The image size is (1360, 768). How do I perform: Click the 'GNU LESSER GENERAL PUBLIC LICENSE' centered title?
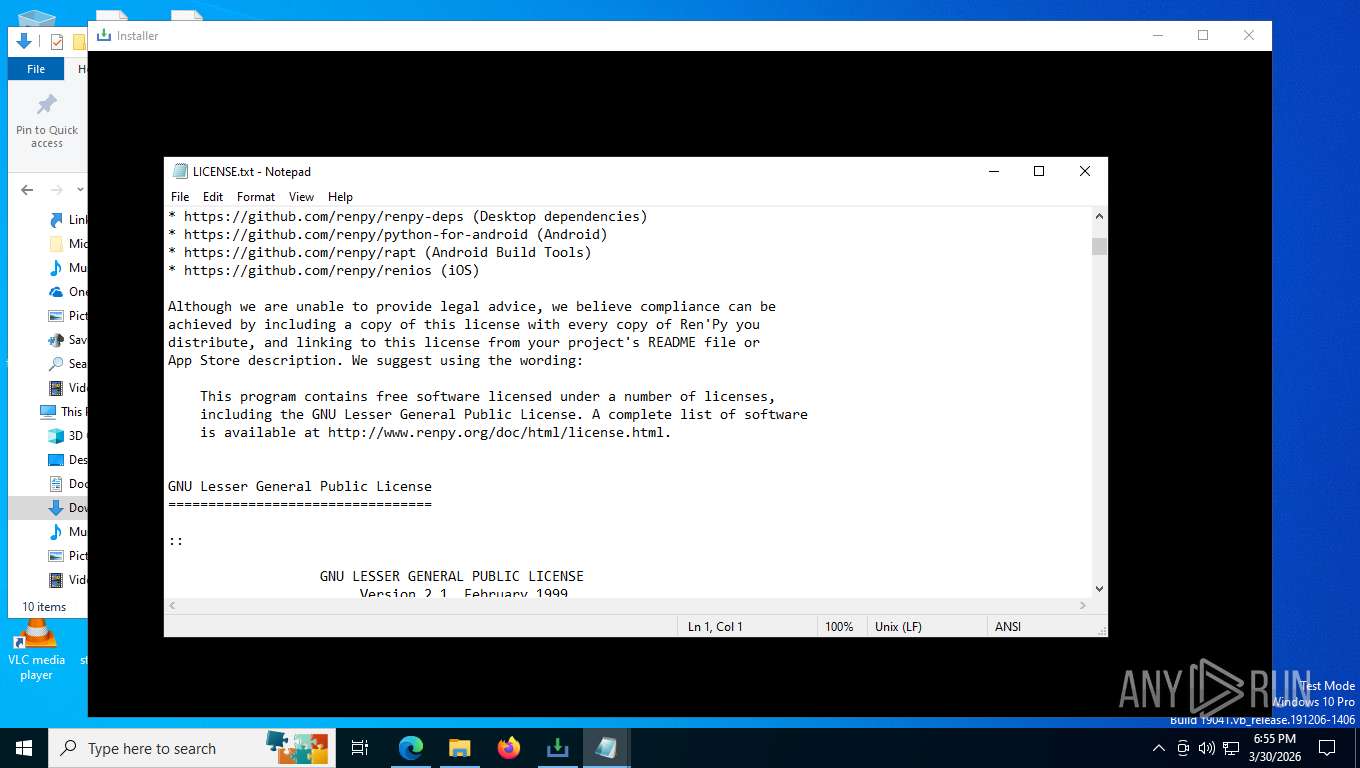tap(452, 576)
